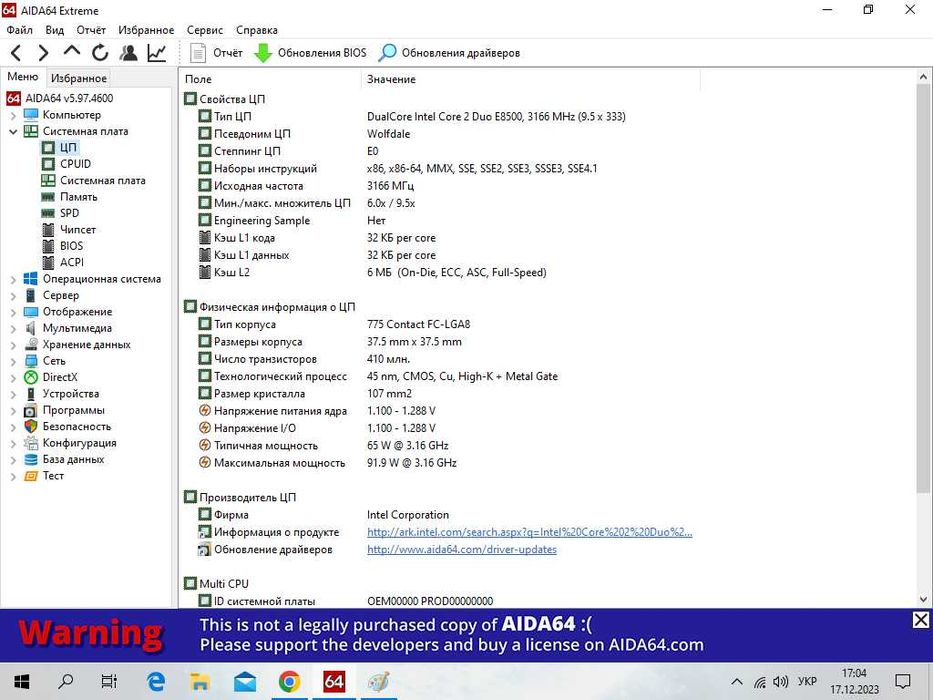Expand the Устройства tree node
The image size is (933, 700).
(13, 394)
